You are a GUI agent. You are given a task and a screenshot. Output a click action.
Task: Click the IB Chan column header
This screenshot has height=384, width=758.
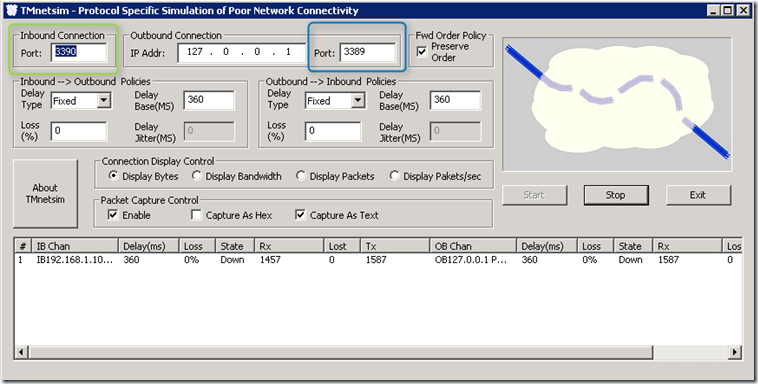[x=75, y=246]
